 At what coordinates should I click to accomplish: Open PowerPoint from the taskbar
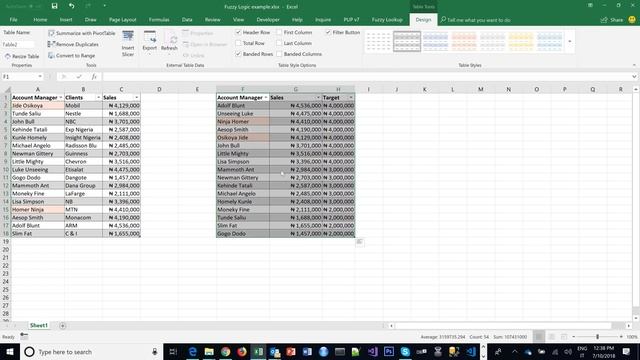[291, 352]
